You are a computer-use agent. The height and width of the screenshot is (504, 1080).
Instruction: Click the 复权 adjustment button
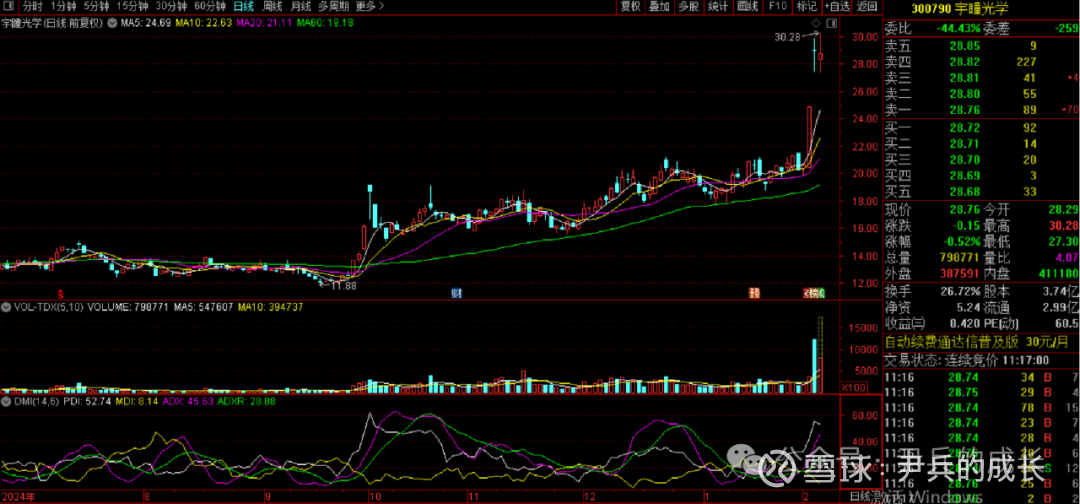click(x=630, y=7)
